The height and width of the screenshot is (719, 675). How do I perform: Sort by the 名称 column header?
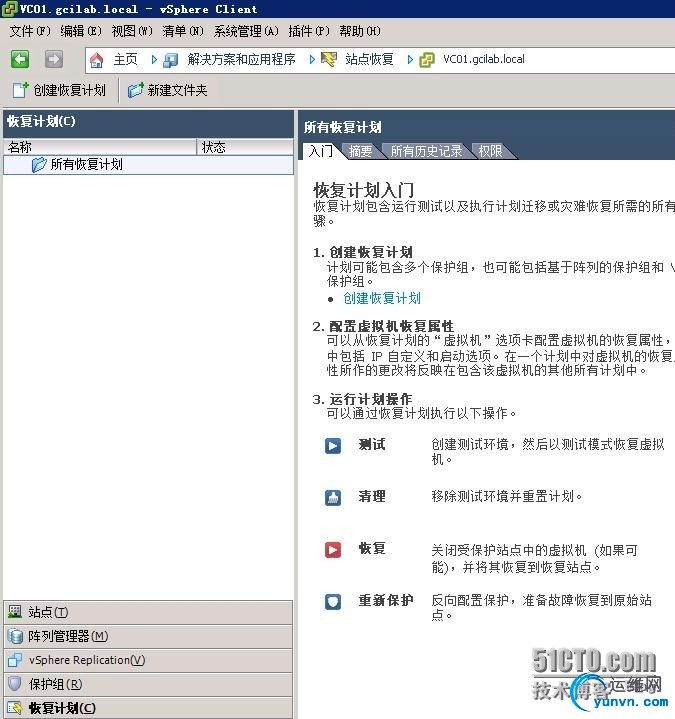[x=100, y=147]
